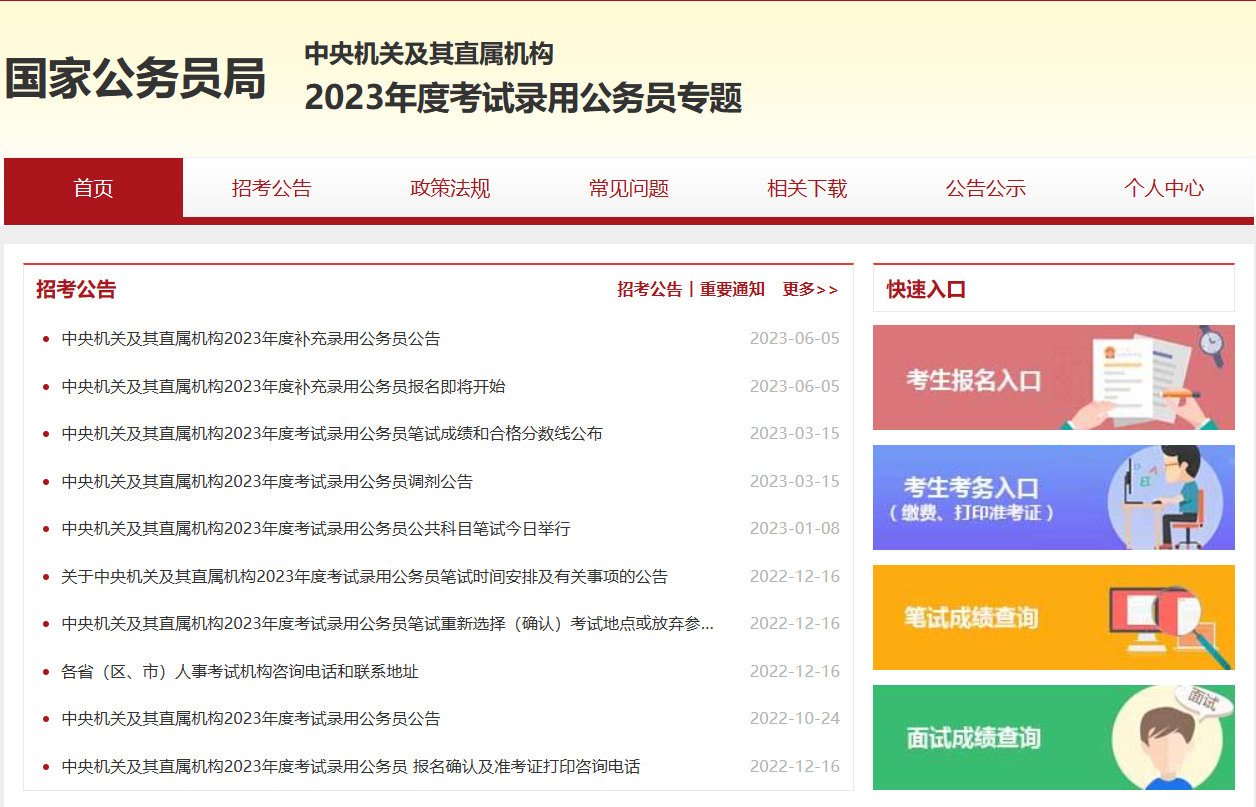Click the 中央机关及其直属机构 header subtitle
The width and height of the screenshot is (1256, 807).
(x=429, y=53)
